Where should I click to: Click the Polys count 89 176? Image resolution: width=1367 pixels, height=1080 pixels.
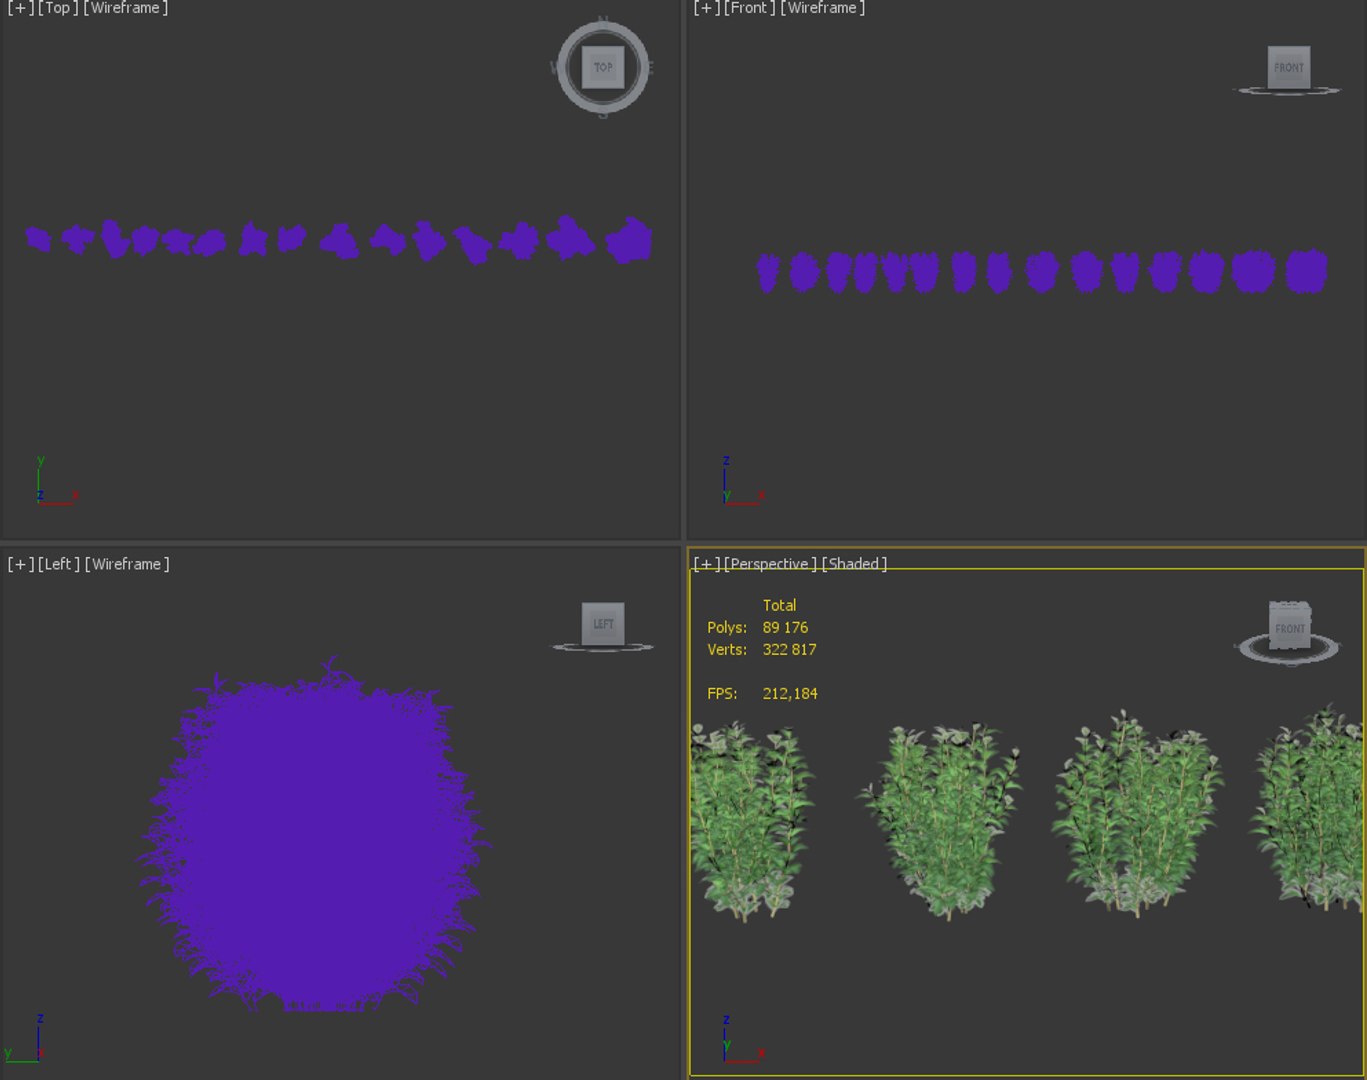[x=785, y=628]
